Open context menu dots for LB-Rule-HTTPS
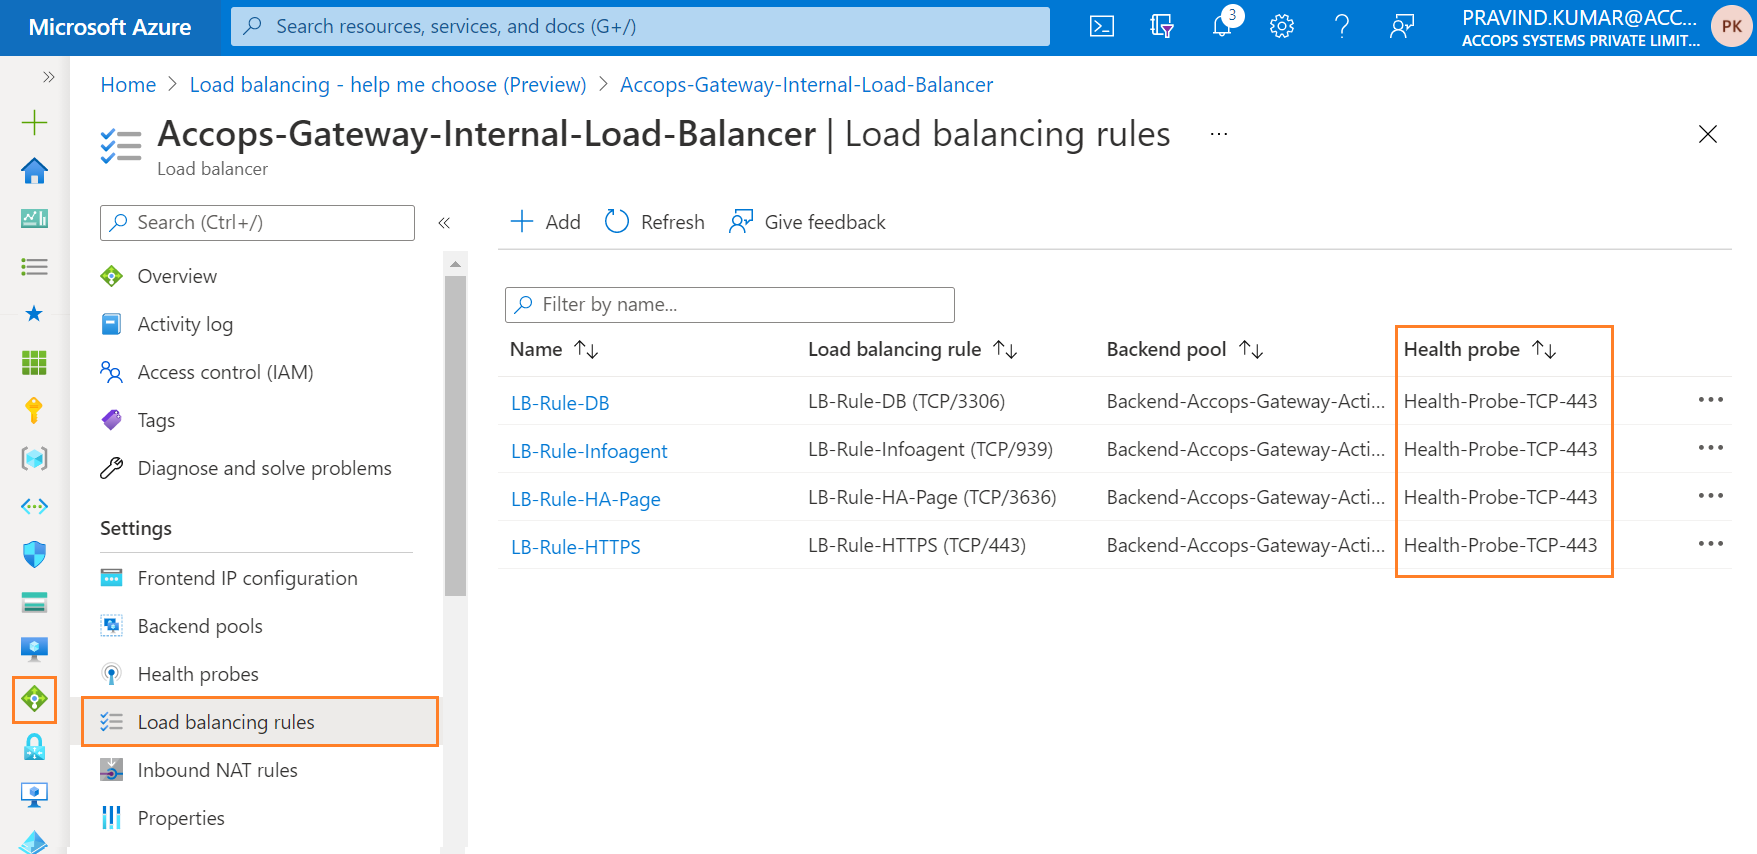Viewport: 1757px width, 854px height. [x=1710, y=544]
